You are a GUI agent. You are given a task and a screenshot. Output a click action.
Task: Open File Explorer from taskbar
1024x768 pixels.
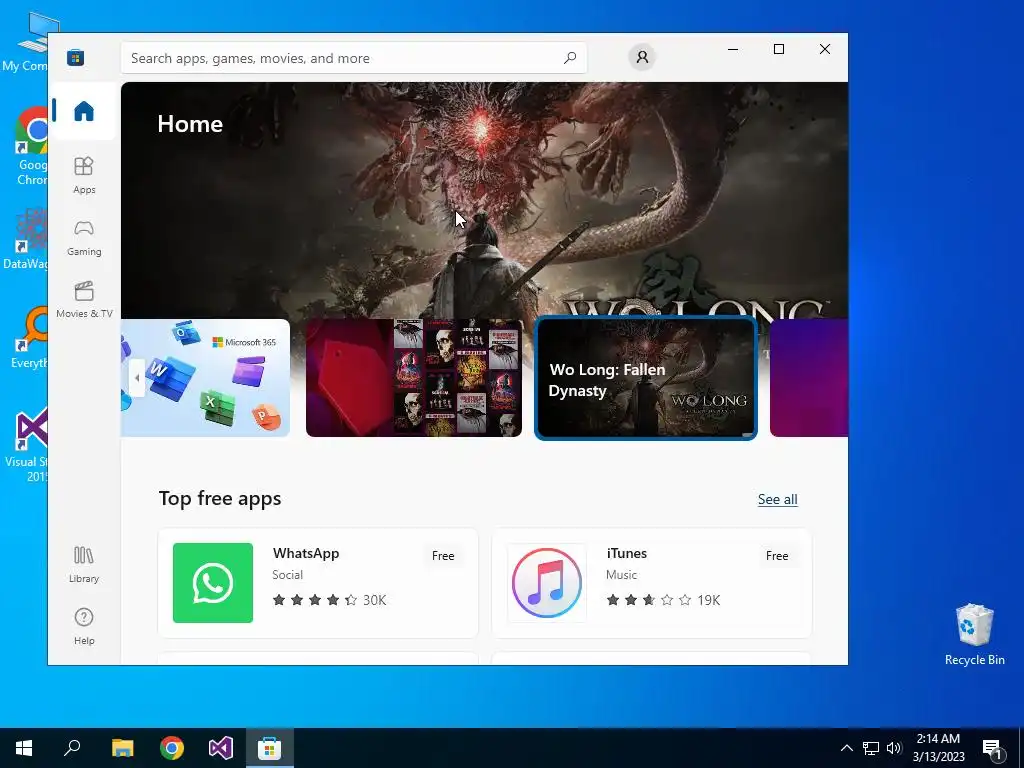pyautogui.click(x=123, y=748)
